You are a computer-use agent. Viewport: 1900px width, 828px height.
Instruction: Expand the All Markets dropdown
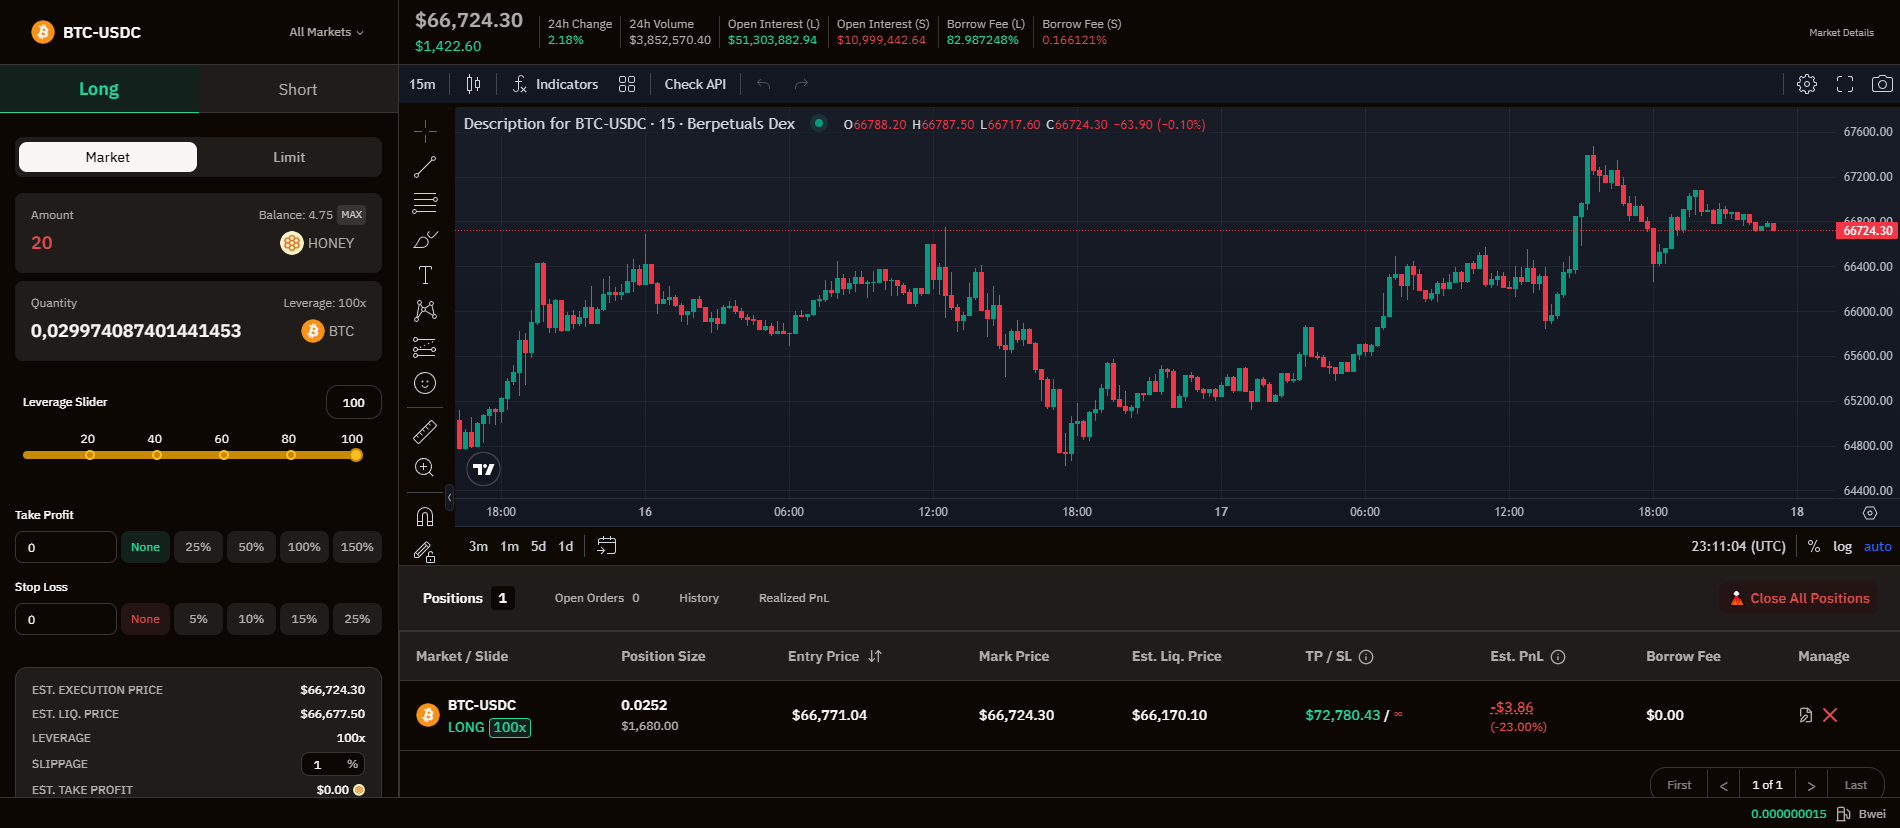[326, 32]
